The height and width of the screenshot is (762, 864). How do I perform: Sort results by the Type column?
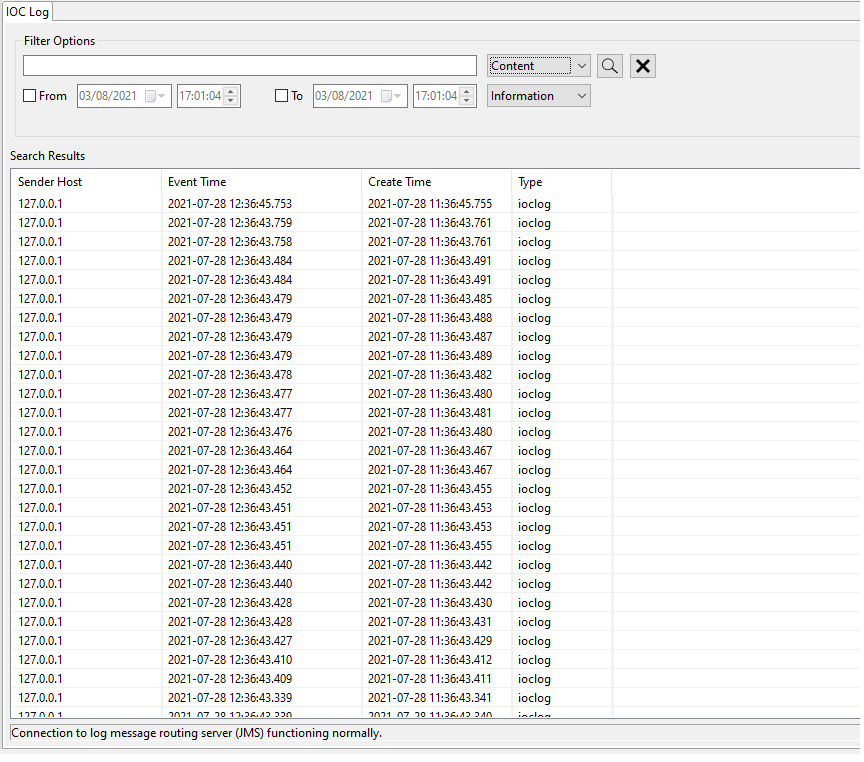click(x=531, y=182)
